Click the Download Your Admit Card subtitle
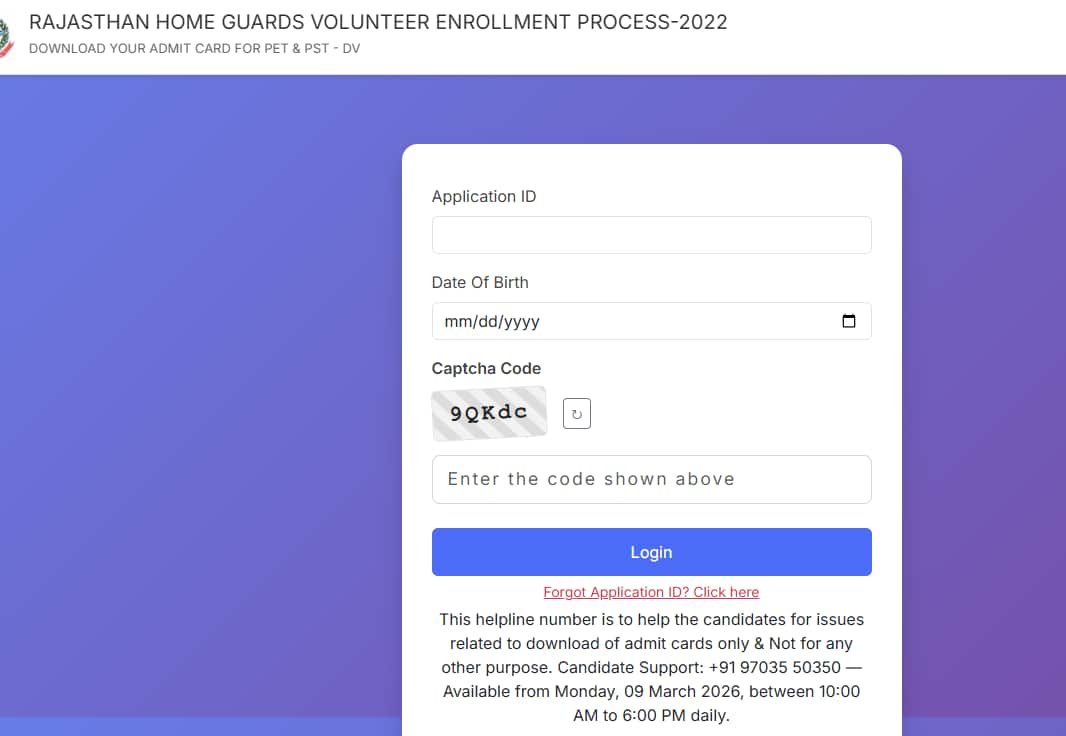This screenshot has height=736, width=1066. (x=194, y=49)
